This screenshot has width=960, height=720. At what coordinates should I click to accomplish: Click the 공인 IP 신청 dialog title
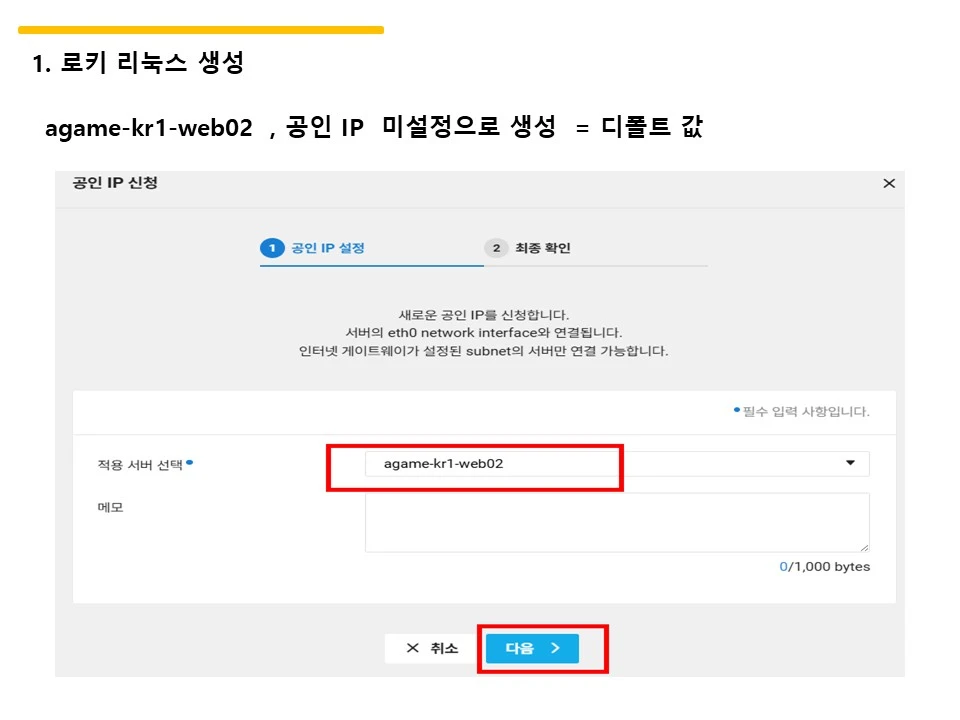tap(115, 182)
